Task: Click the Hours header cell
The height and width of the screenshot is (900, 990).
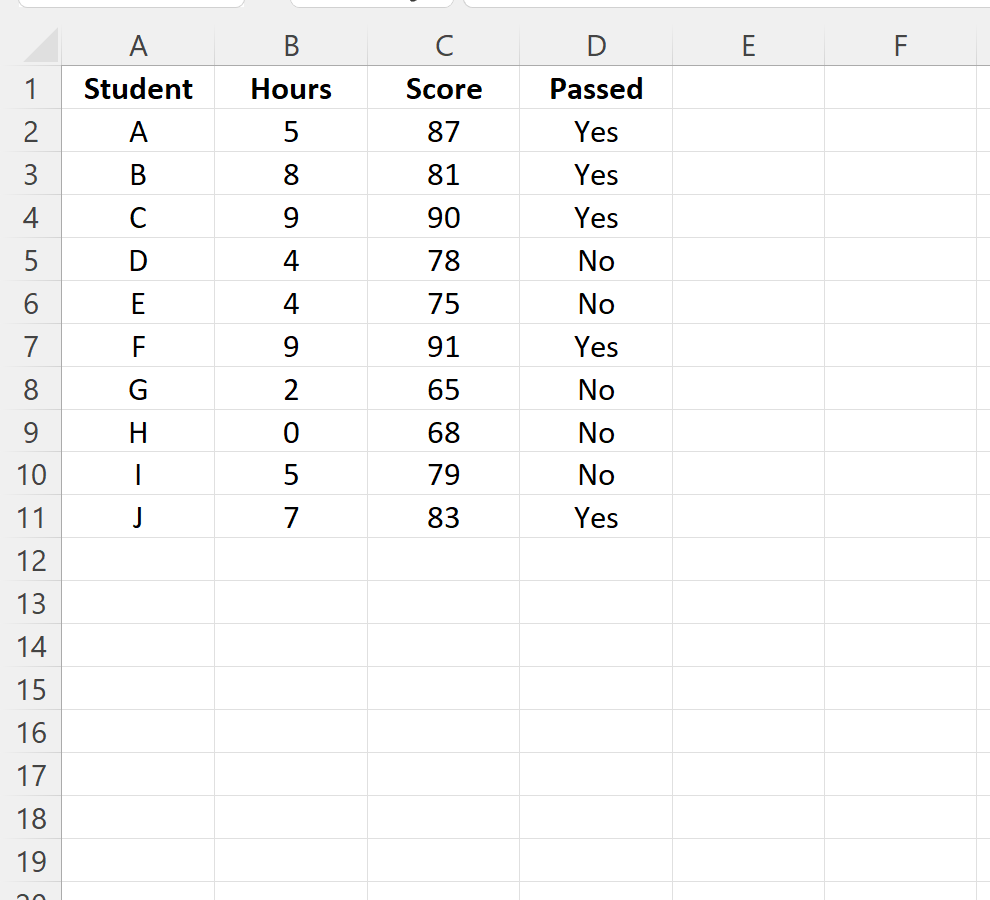Action: coord(290,88)
